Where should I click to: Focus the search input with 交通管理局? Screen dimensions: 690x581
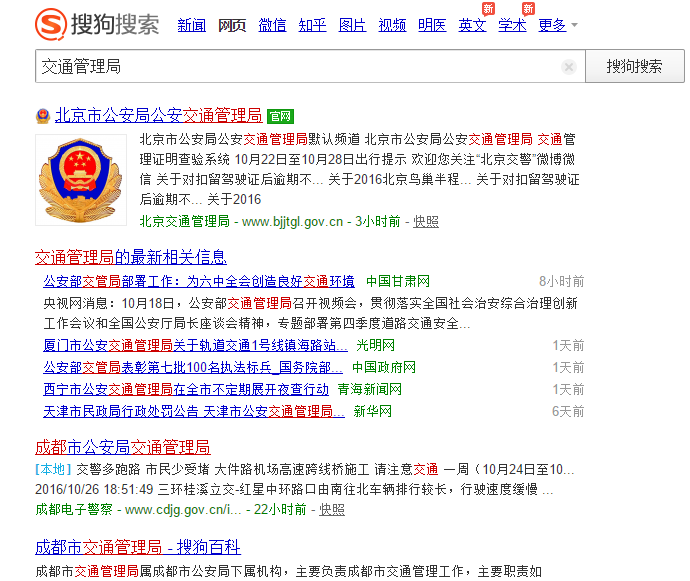pos(310,66)
